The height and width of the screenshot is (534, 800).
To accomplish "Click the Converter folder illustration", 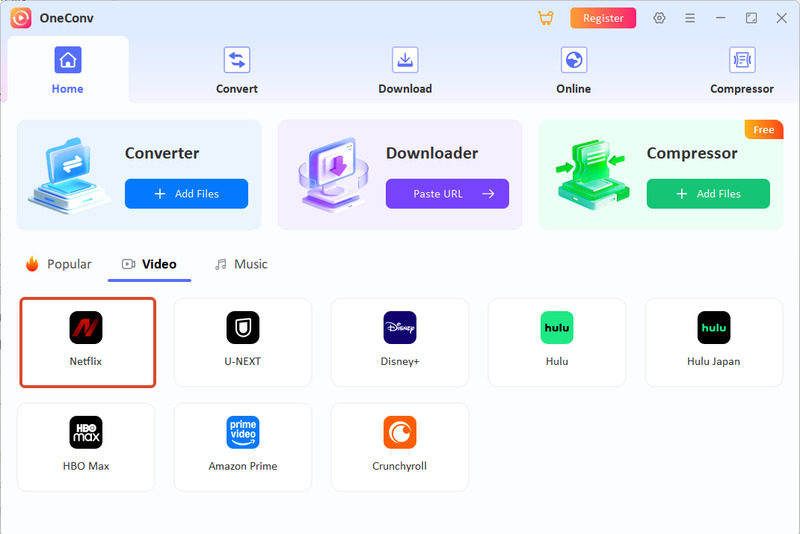I will [x=69, y=175].
